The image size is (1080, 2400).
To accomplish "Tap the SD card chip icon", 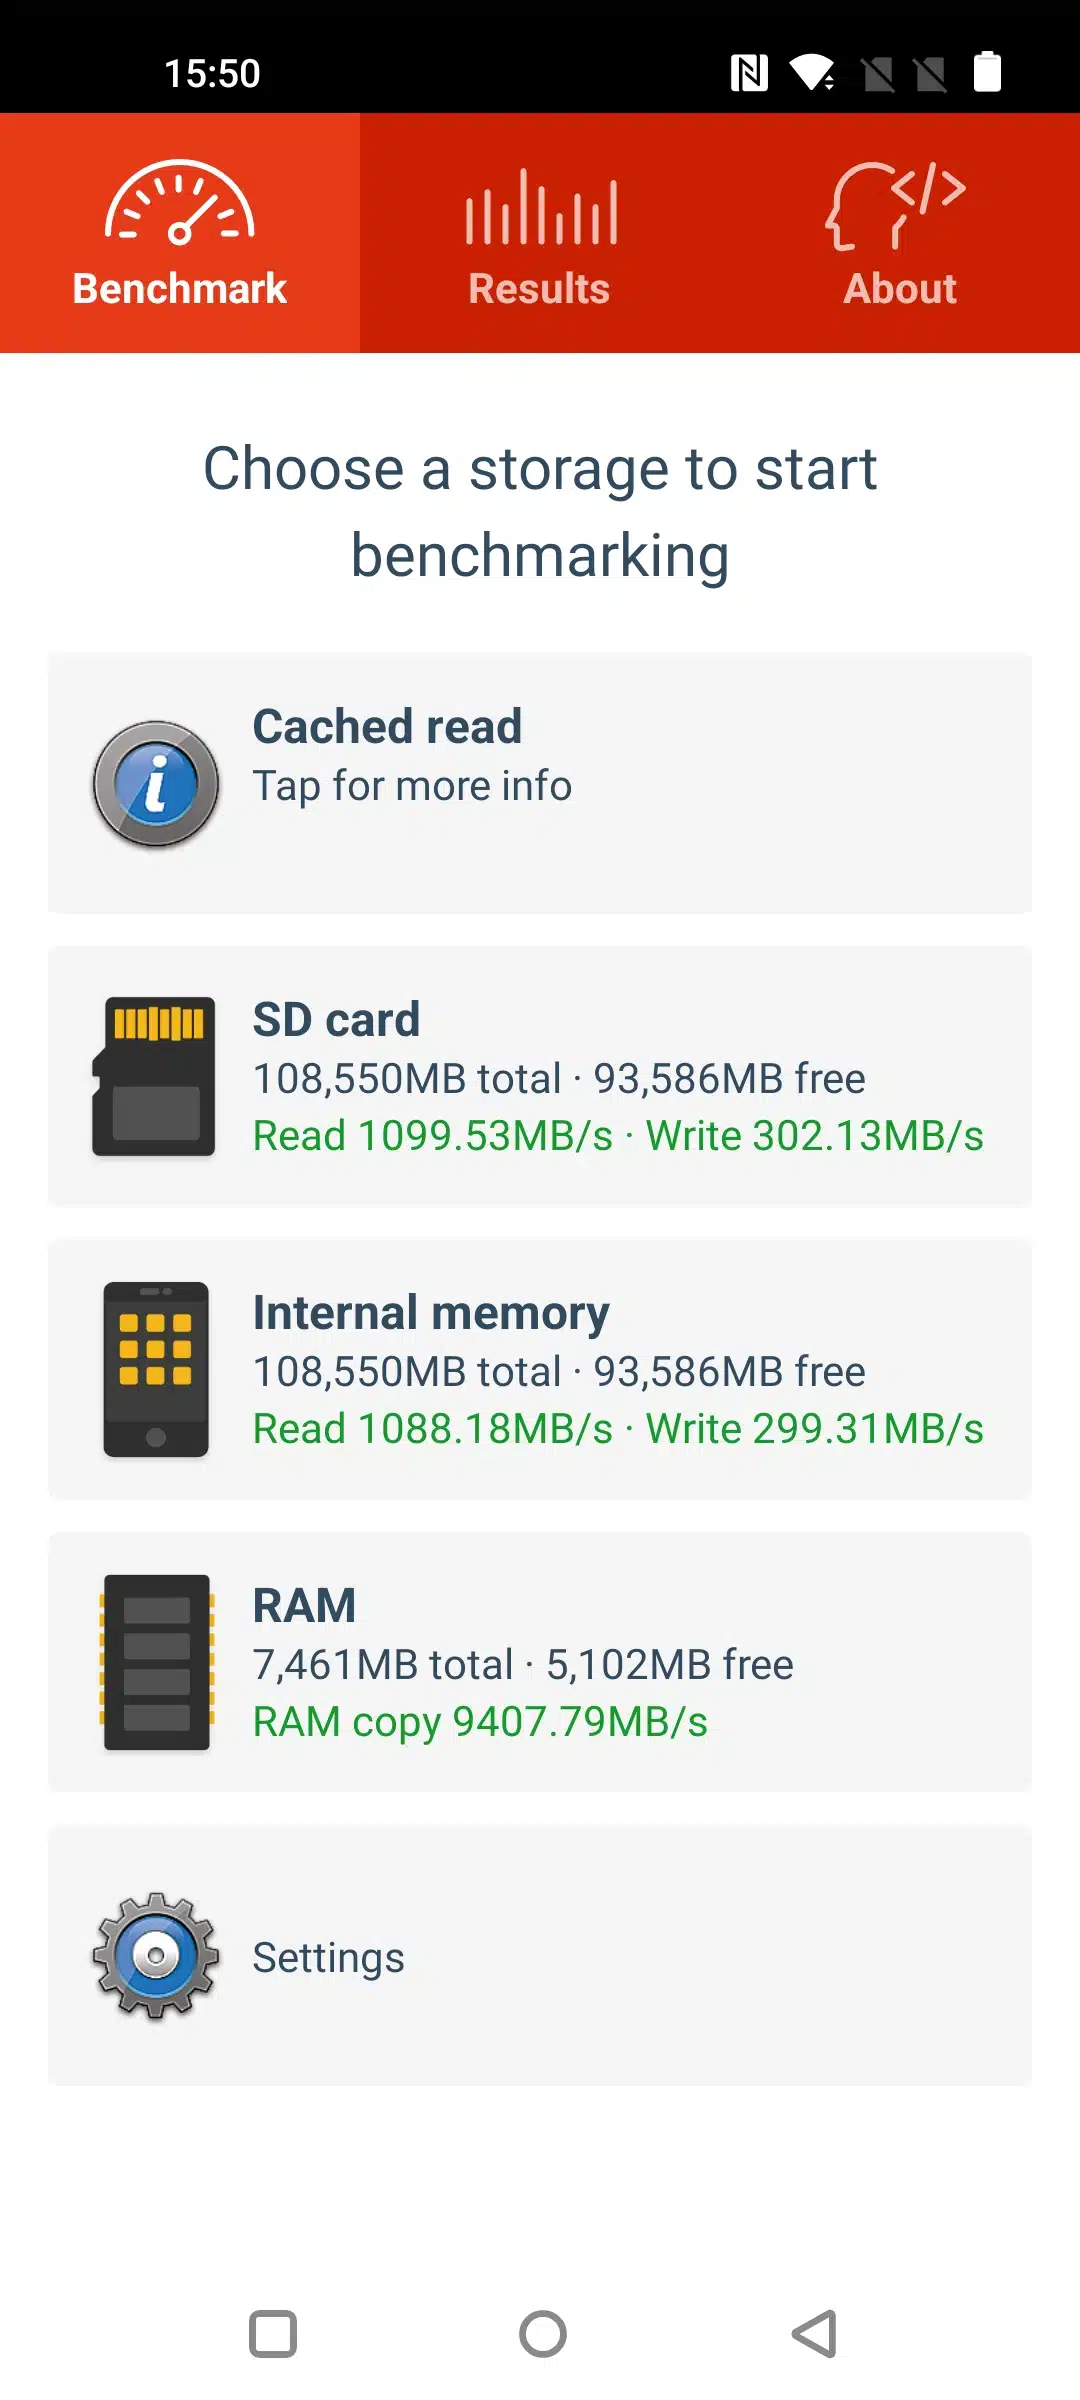I will click(x=154, y=1076).
